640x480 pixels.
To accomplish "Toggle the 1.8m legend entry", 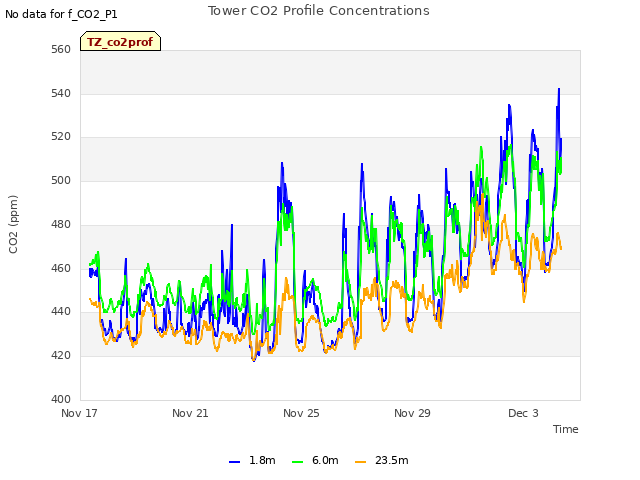I will 252,460.
